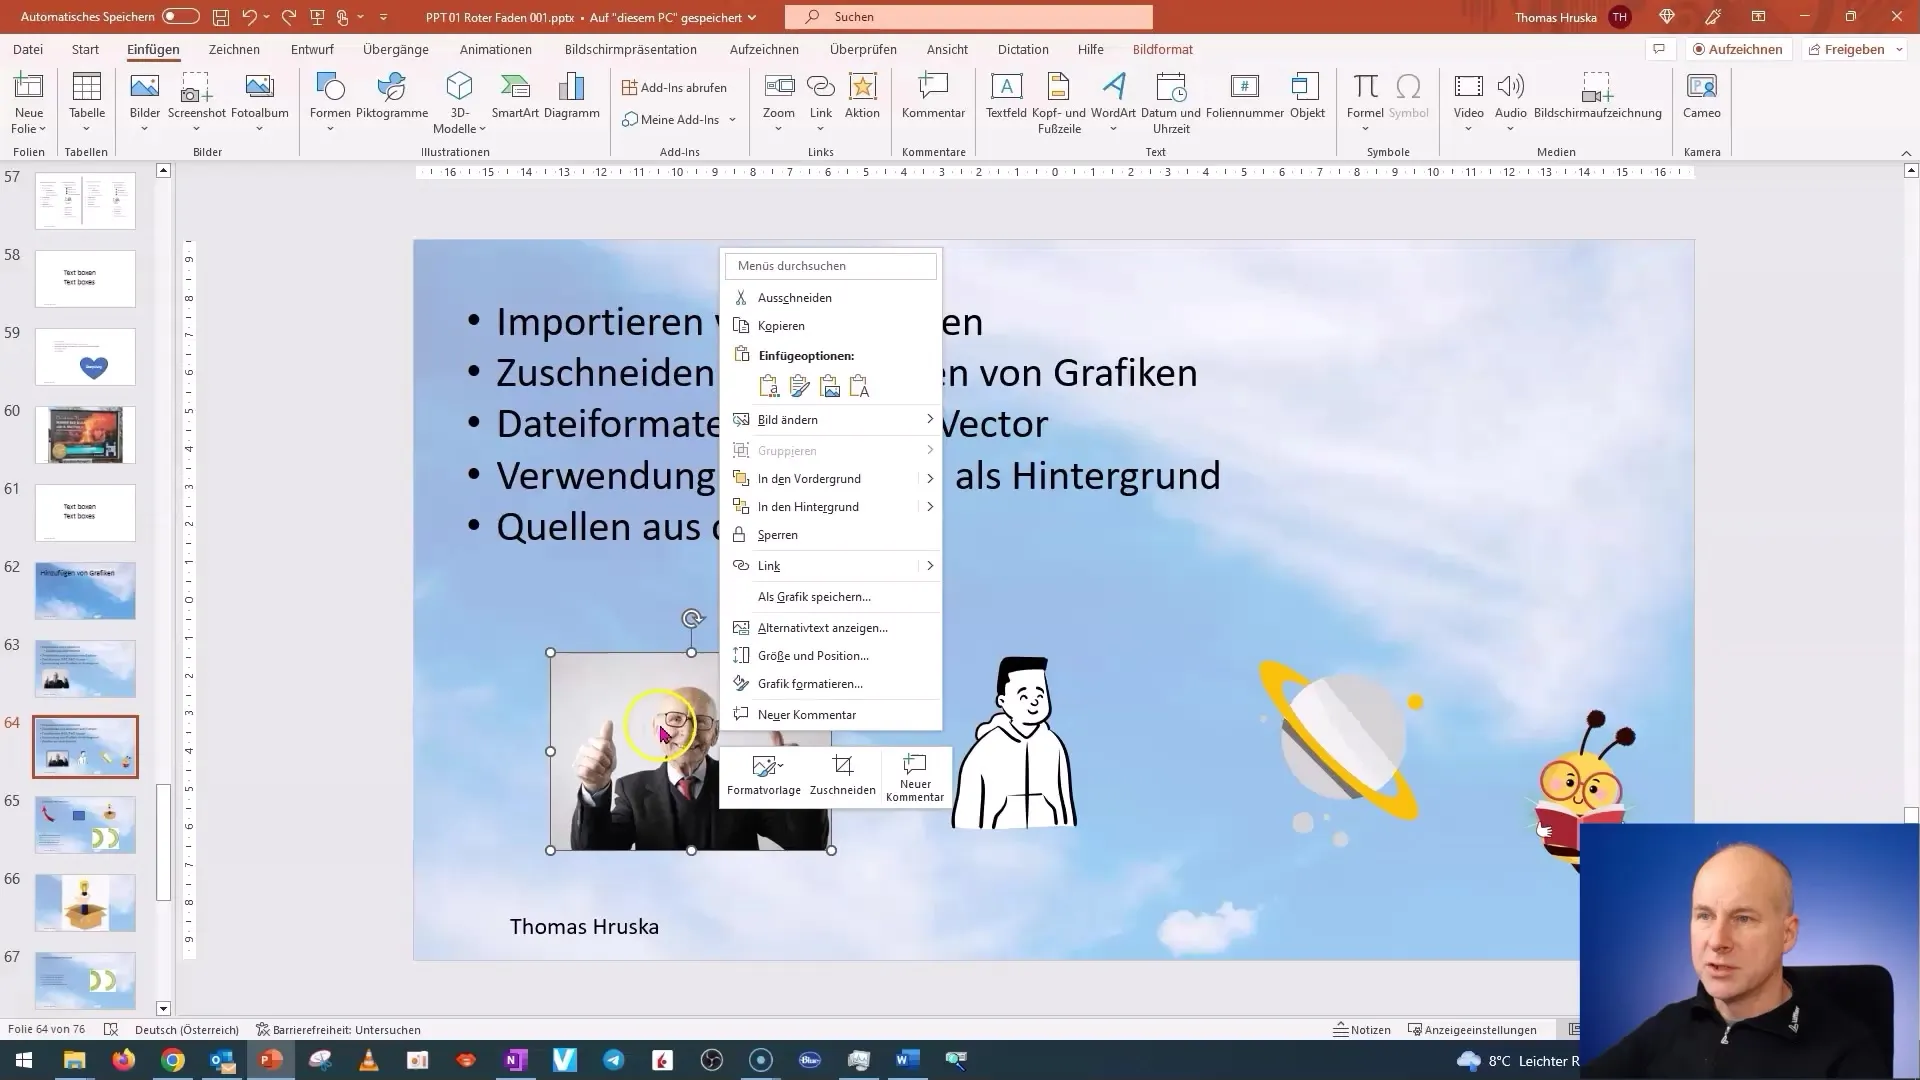Screen dimensions: 1920x1080
Task: Insert Piktogramme icons
Action: pos(392,97)
